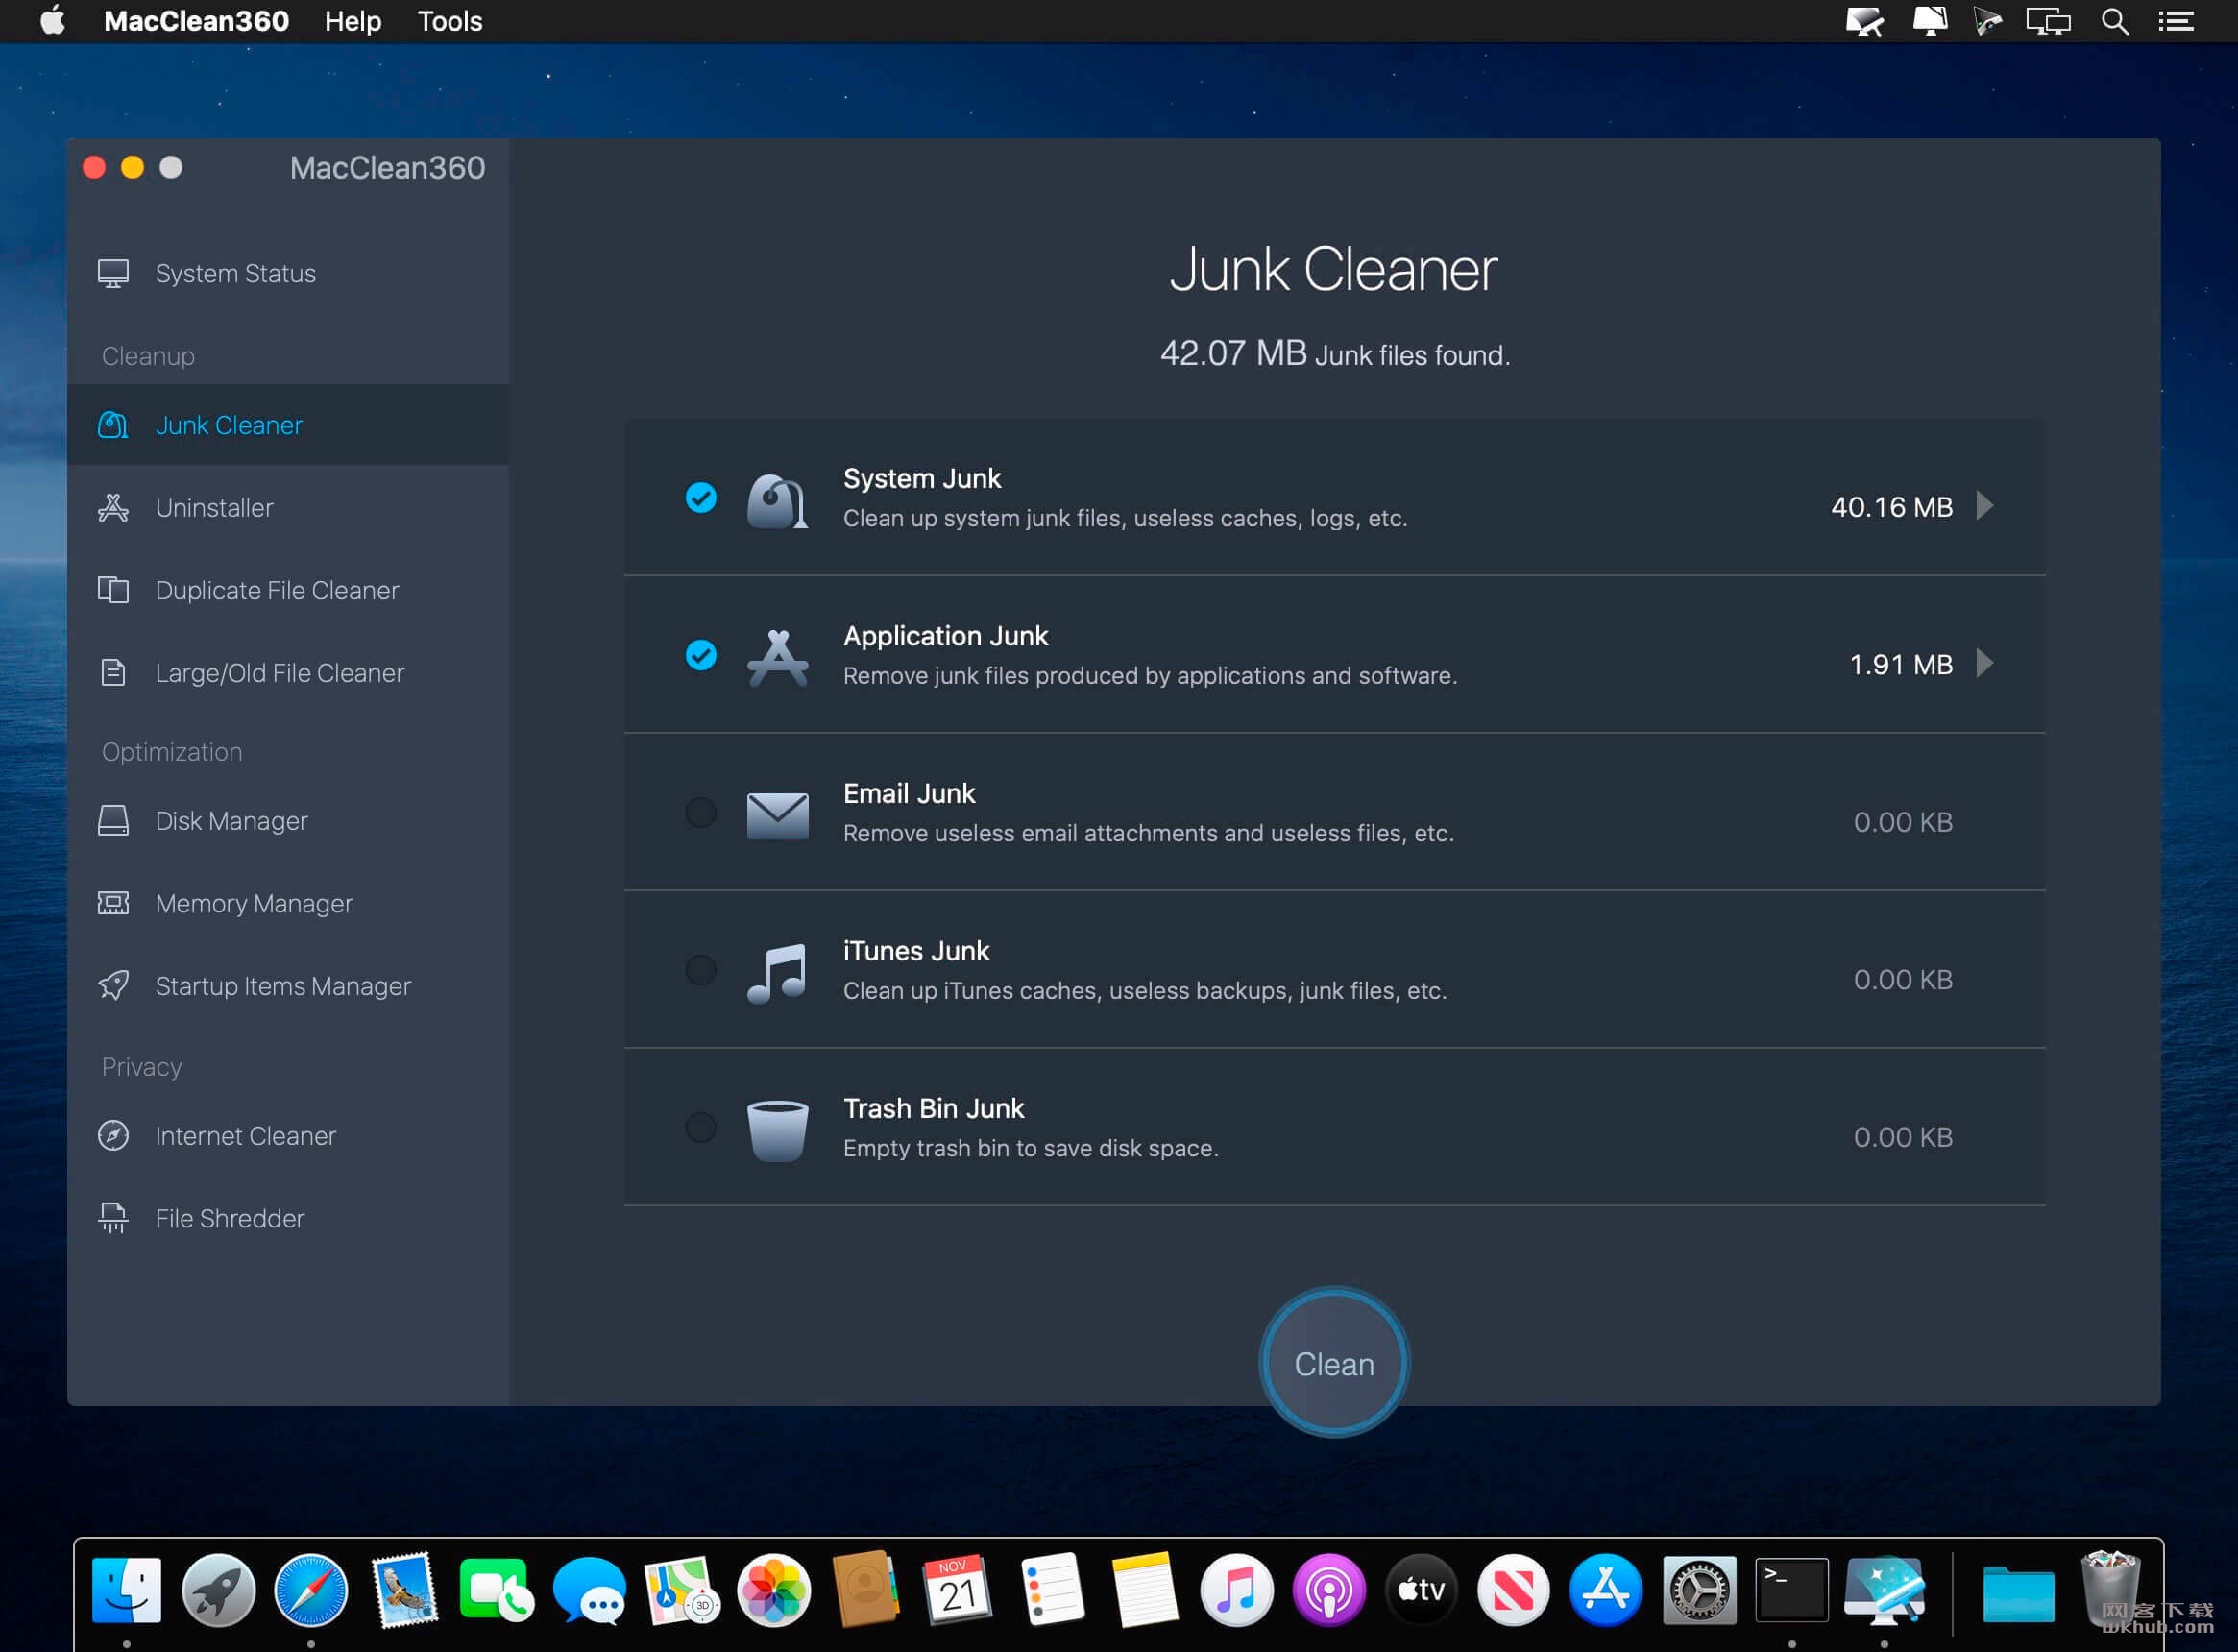Open Large/Old File Cleaner
The height and width of the screenshot is (1652, 2238).
[288, 673]
